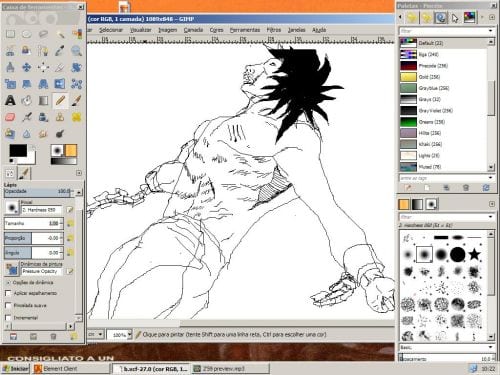
Task: Click the black foreground color swatch
Action: coord(18,151)
